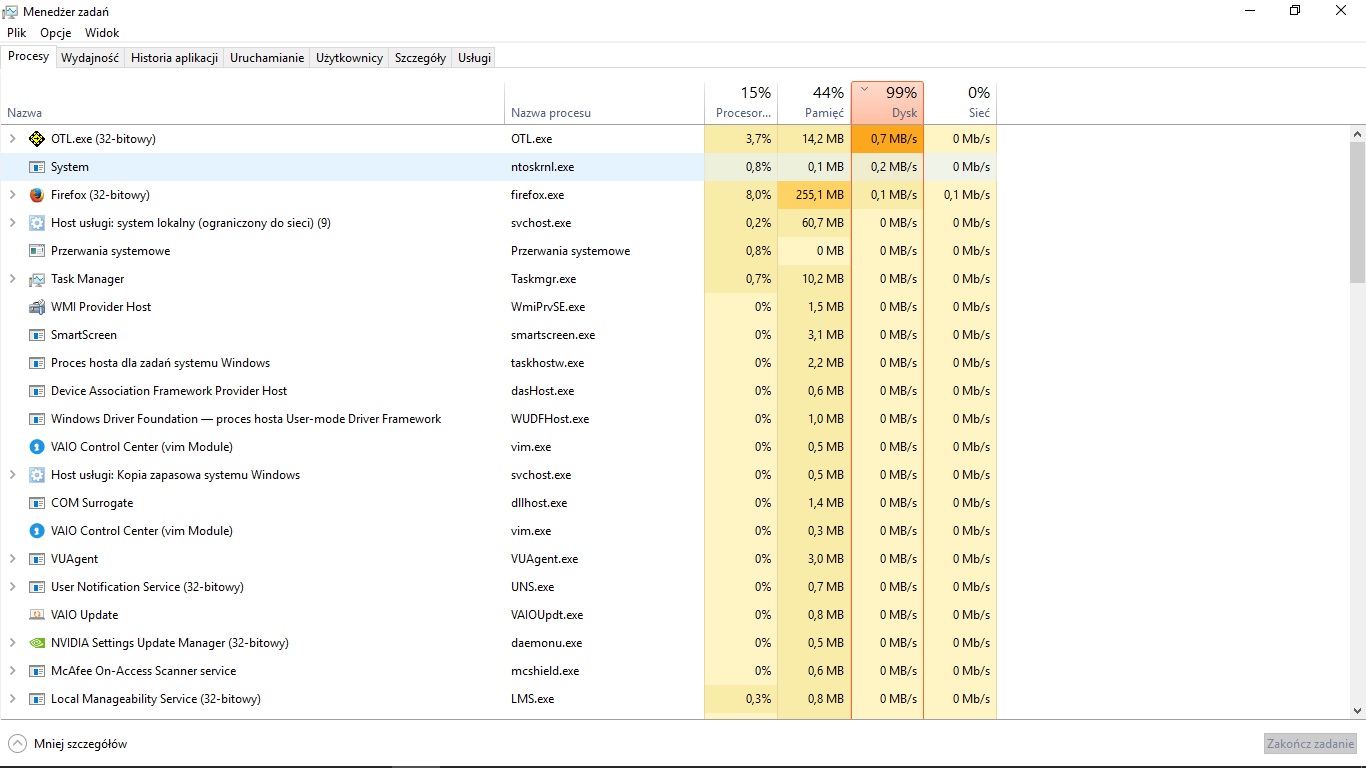Screen dimensions: 1366x768
Task: Select the 0,7 MB/s disk cell
Action: pos(887,139)
